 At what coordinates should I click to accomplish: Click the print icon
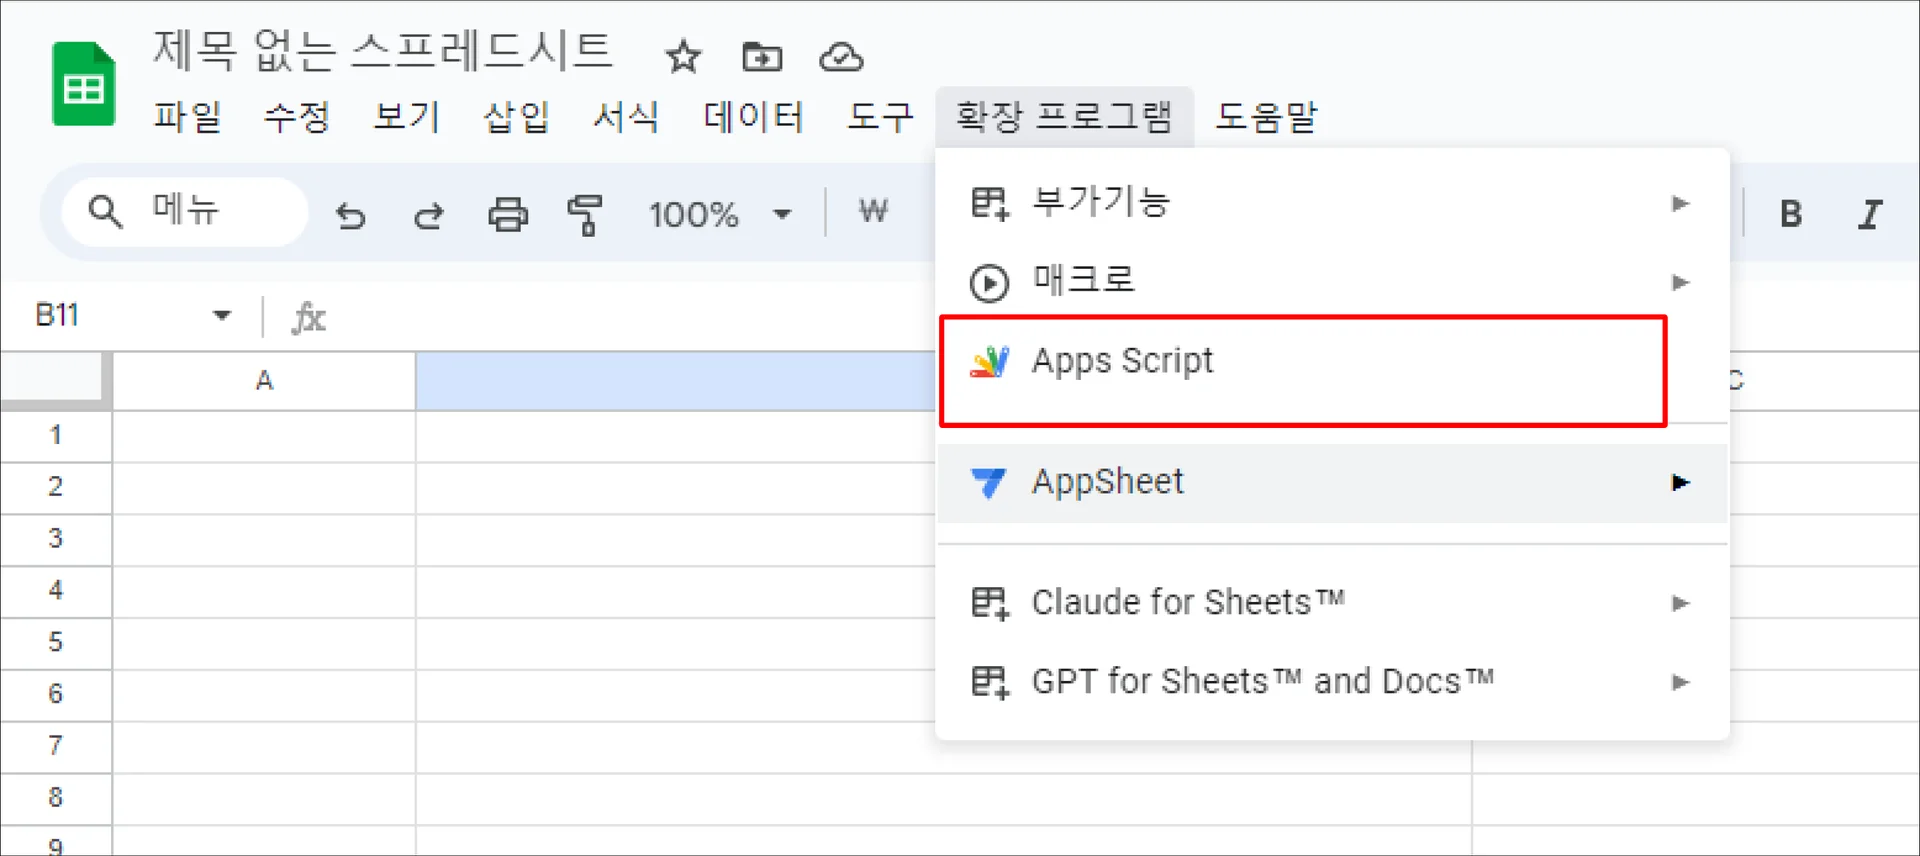pyautogui.click(x=508, y=214)
